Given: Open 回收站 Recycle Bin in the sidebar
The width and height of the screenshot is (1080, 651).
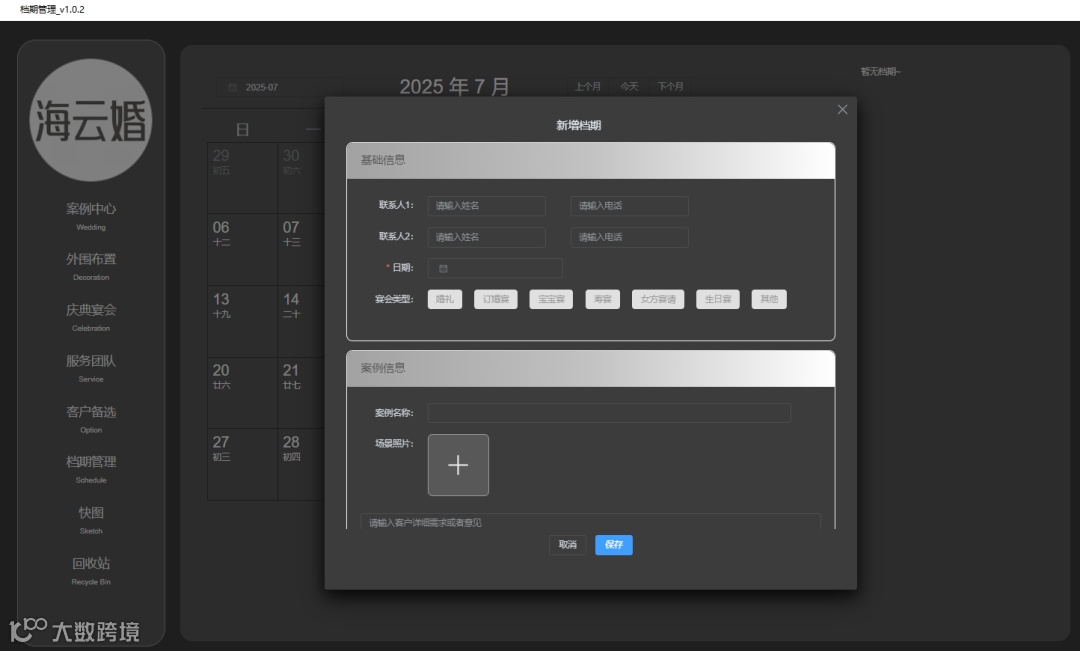Looking at the screenshot, I should point(91,571).
